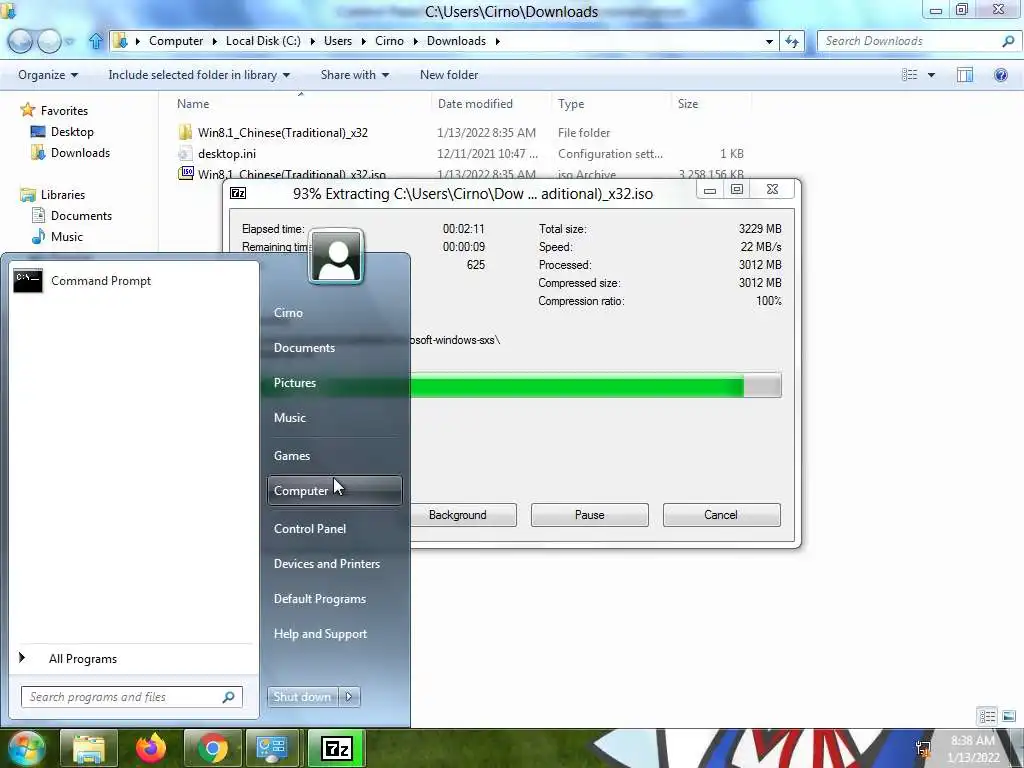Click the search icon in Start menu search box

tap(228, 697)
